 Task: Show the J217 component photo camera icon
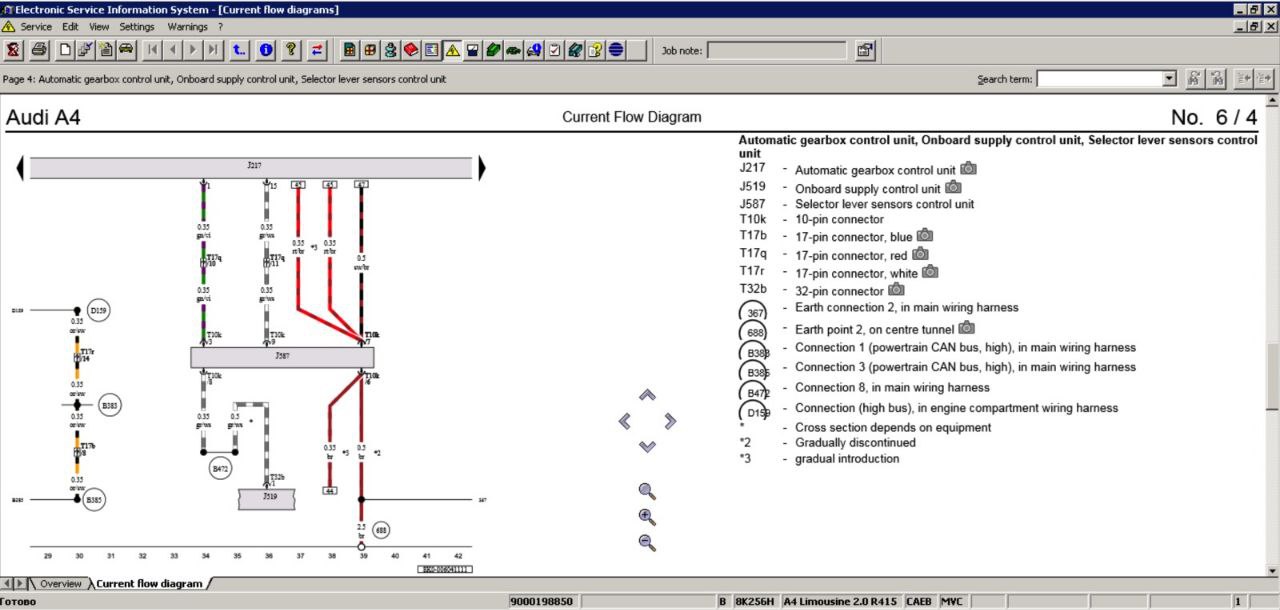tap(968, 169)
